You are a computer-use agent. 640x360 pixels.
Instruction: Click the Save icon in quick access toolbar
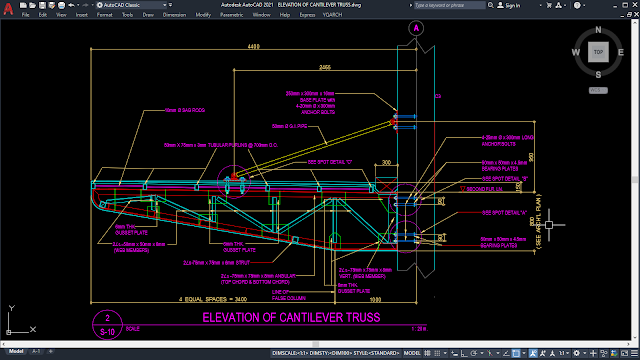click(42, 5)
